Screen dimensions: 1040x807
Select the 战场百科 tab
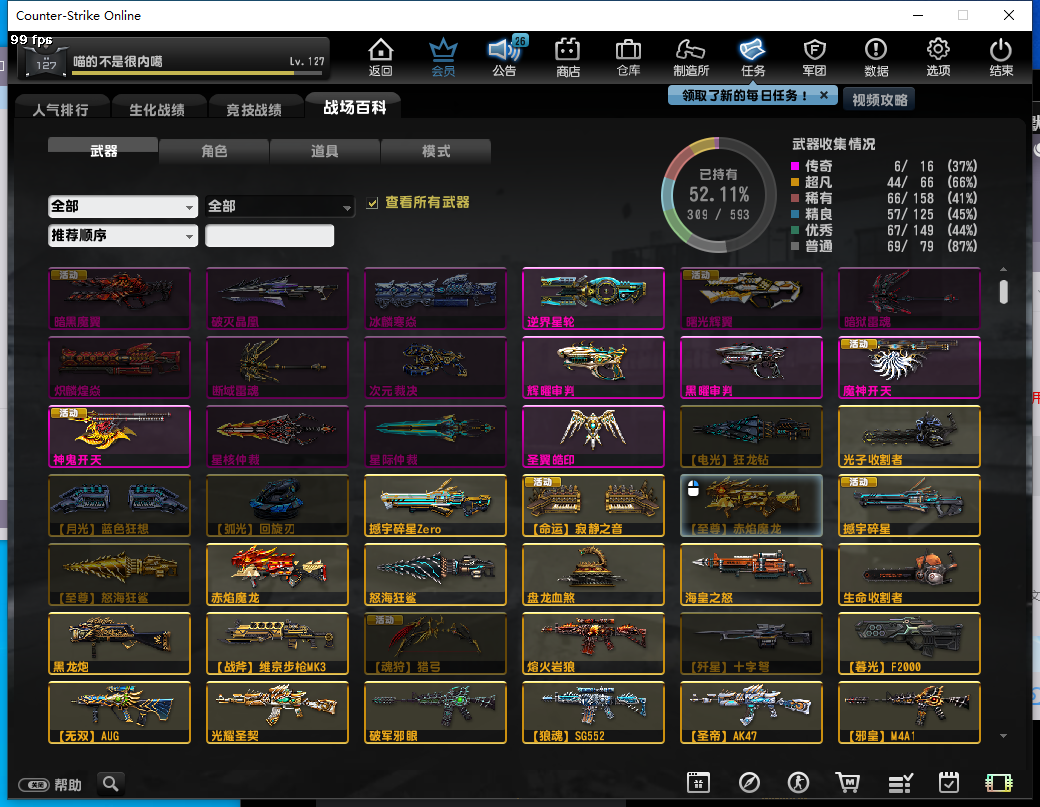click(x=354, y=107)
